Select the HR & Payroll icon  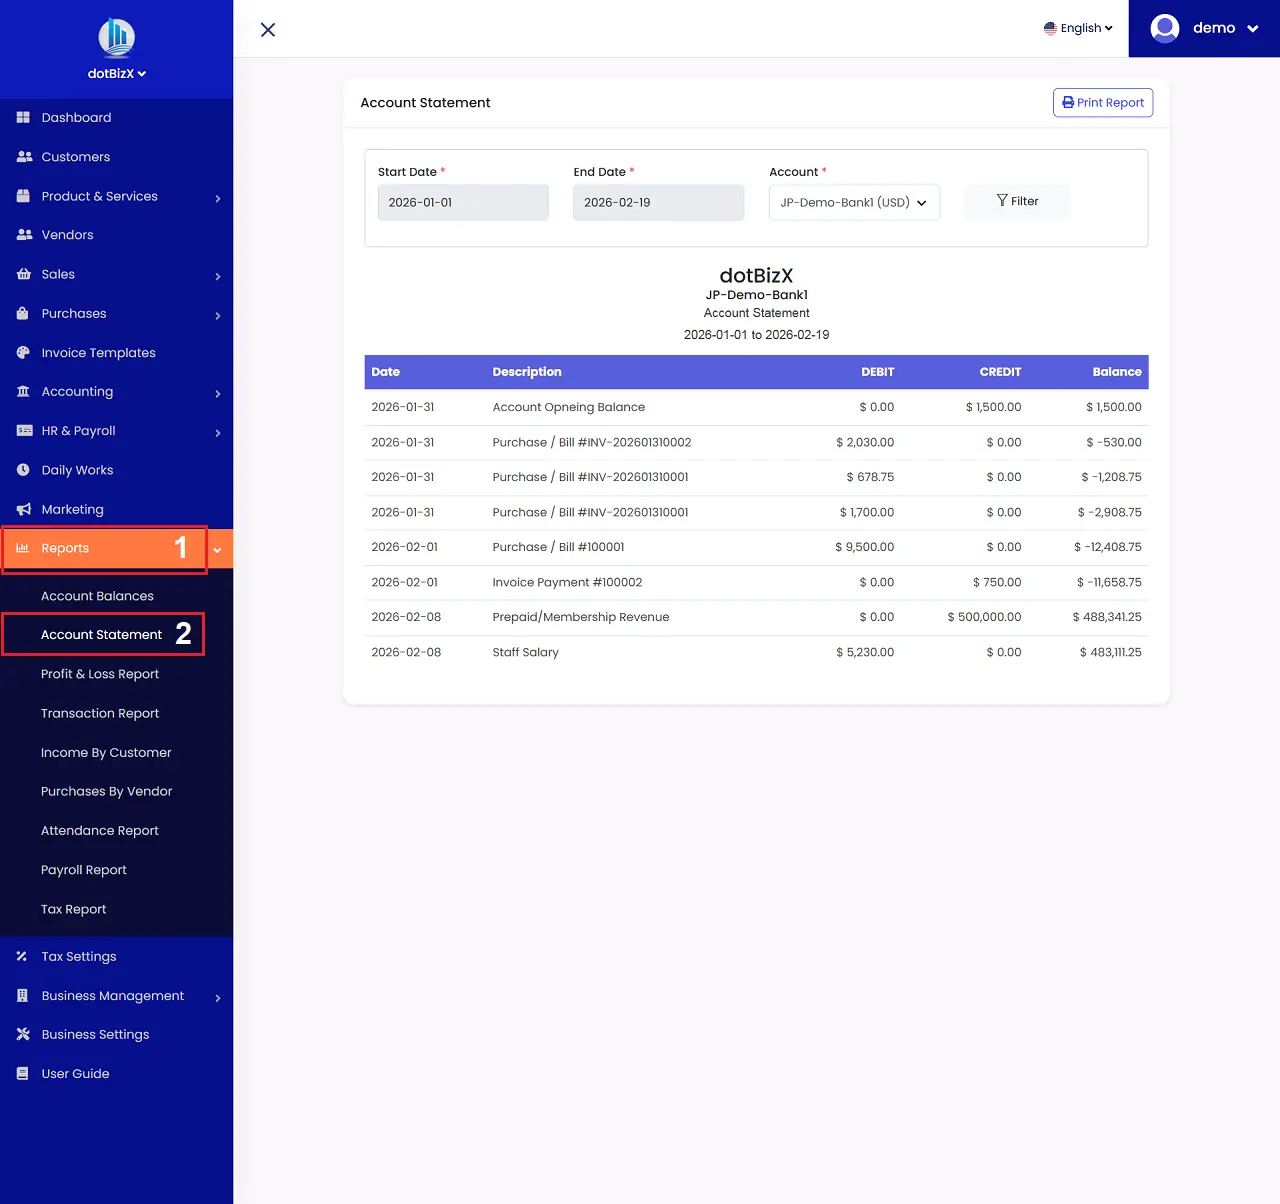tap(22, 430)
